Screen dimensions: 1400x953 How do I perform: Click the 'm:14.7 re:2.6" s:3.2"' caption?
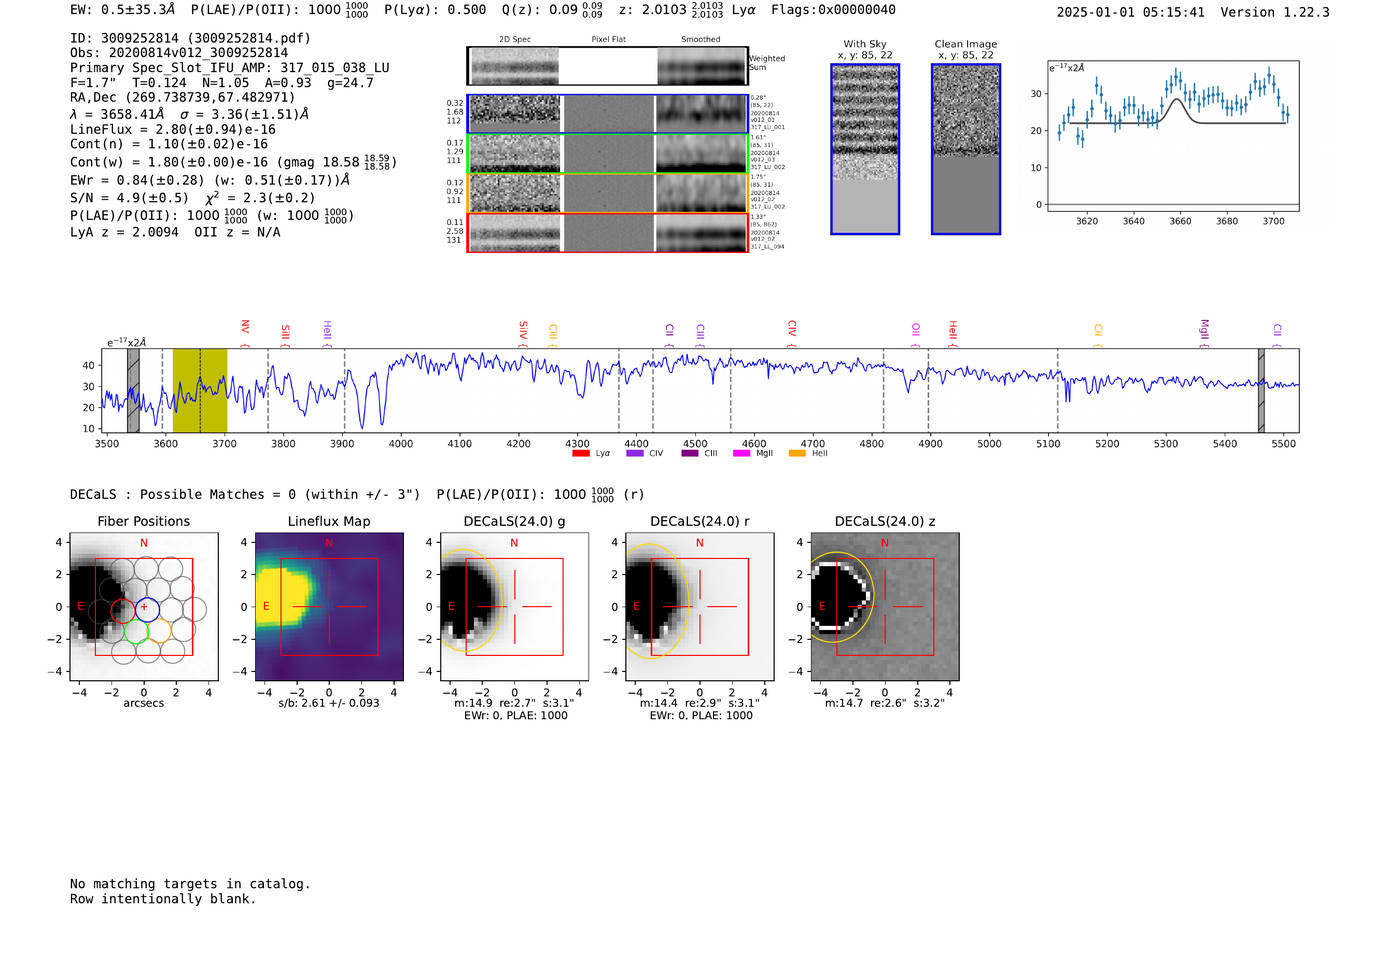point(885,703)
